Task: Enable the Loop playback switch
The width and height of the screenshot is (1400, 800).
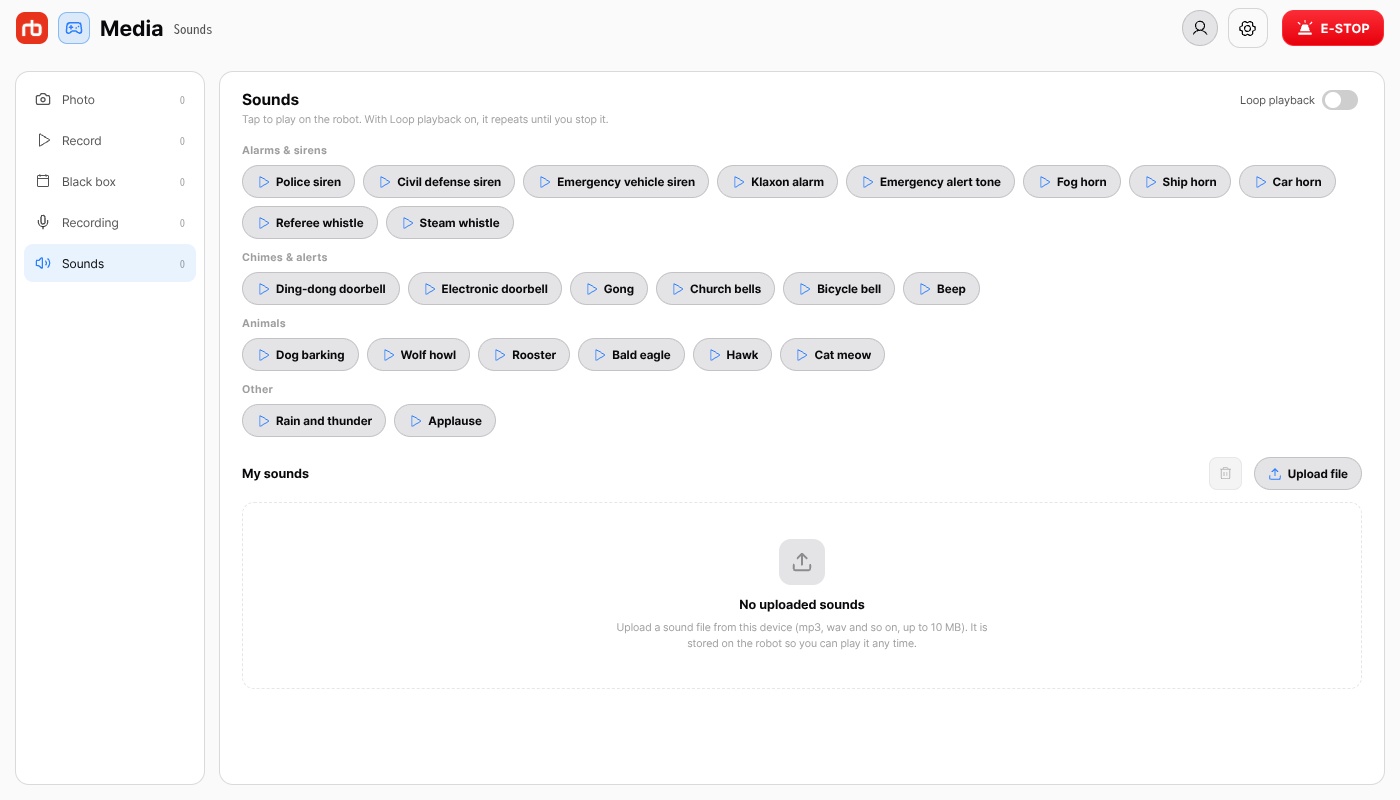Action: [1340, 100]
